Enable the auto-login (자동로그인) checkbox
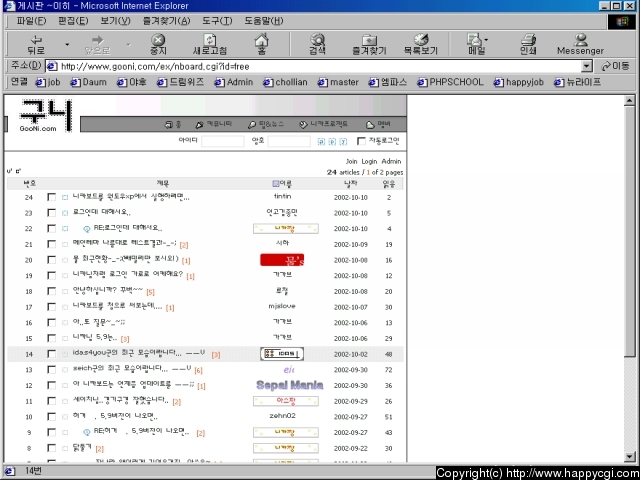The height and width of the screenshot is (480, 640). coord(361,141)
